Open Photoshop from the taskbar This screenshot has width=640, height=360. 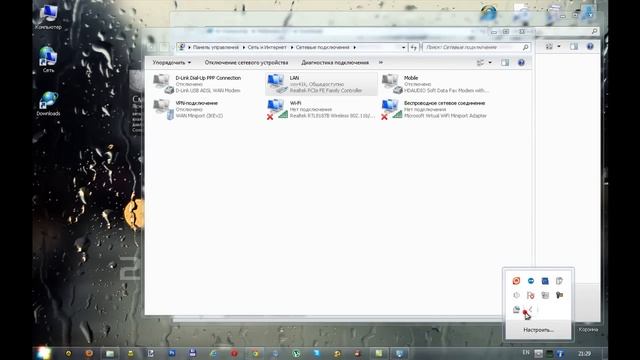172,353
